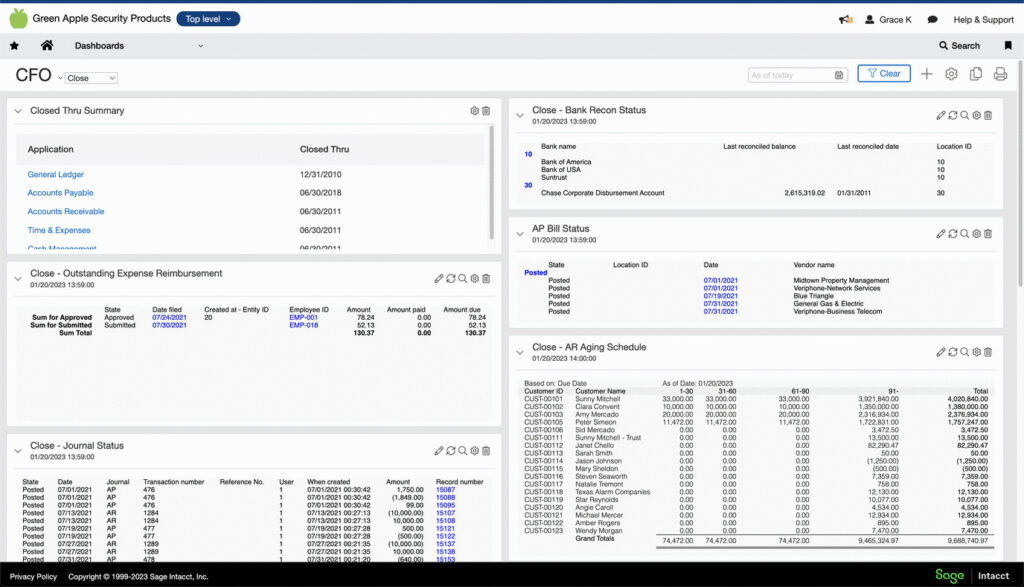Magnify the Outstanding Expense Reimbursement report
The image size is (1024, 587).
click(462, 279)
